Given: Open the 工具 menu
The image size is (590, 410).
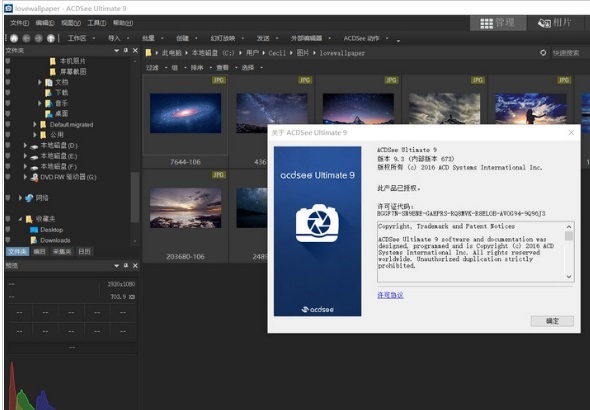Looking at the screenshot, I should tap(97, 23).
